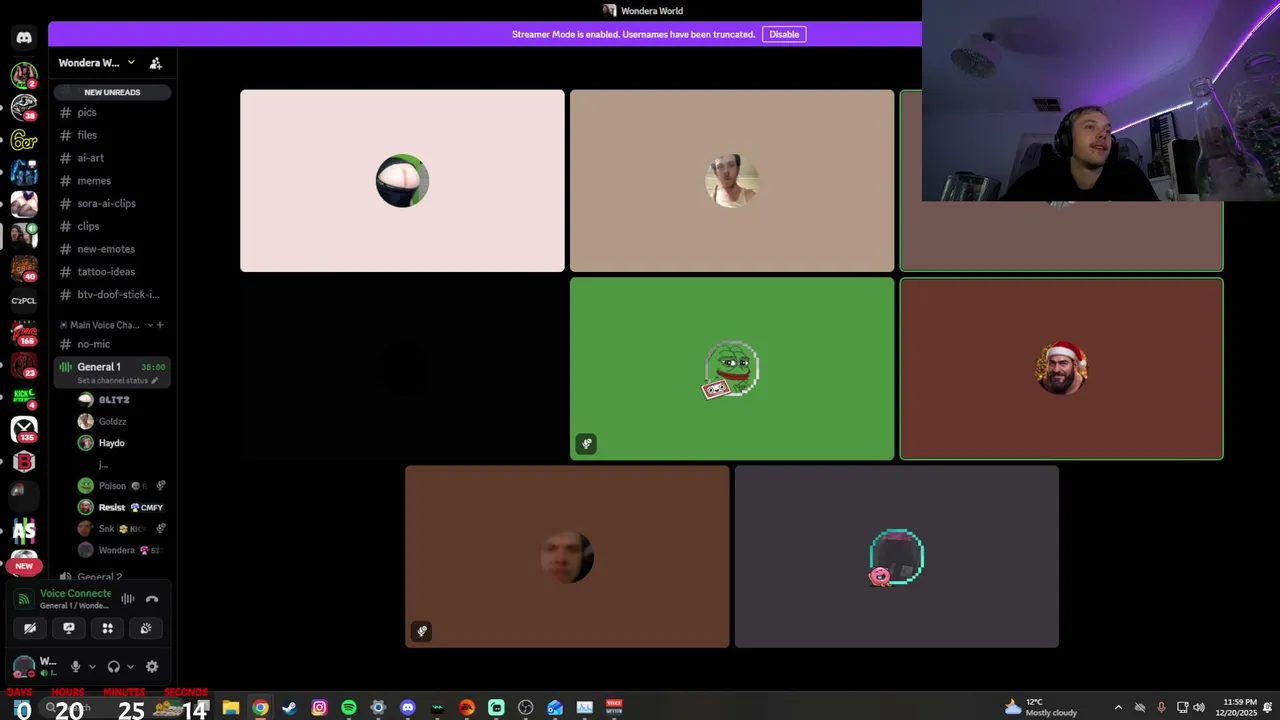Open server with 135 badge in sidebar
Viewport: 1280px width, 720px height.
(24, 430)
